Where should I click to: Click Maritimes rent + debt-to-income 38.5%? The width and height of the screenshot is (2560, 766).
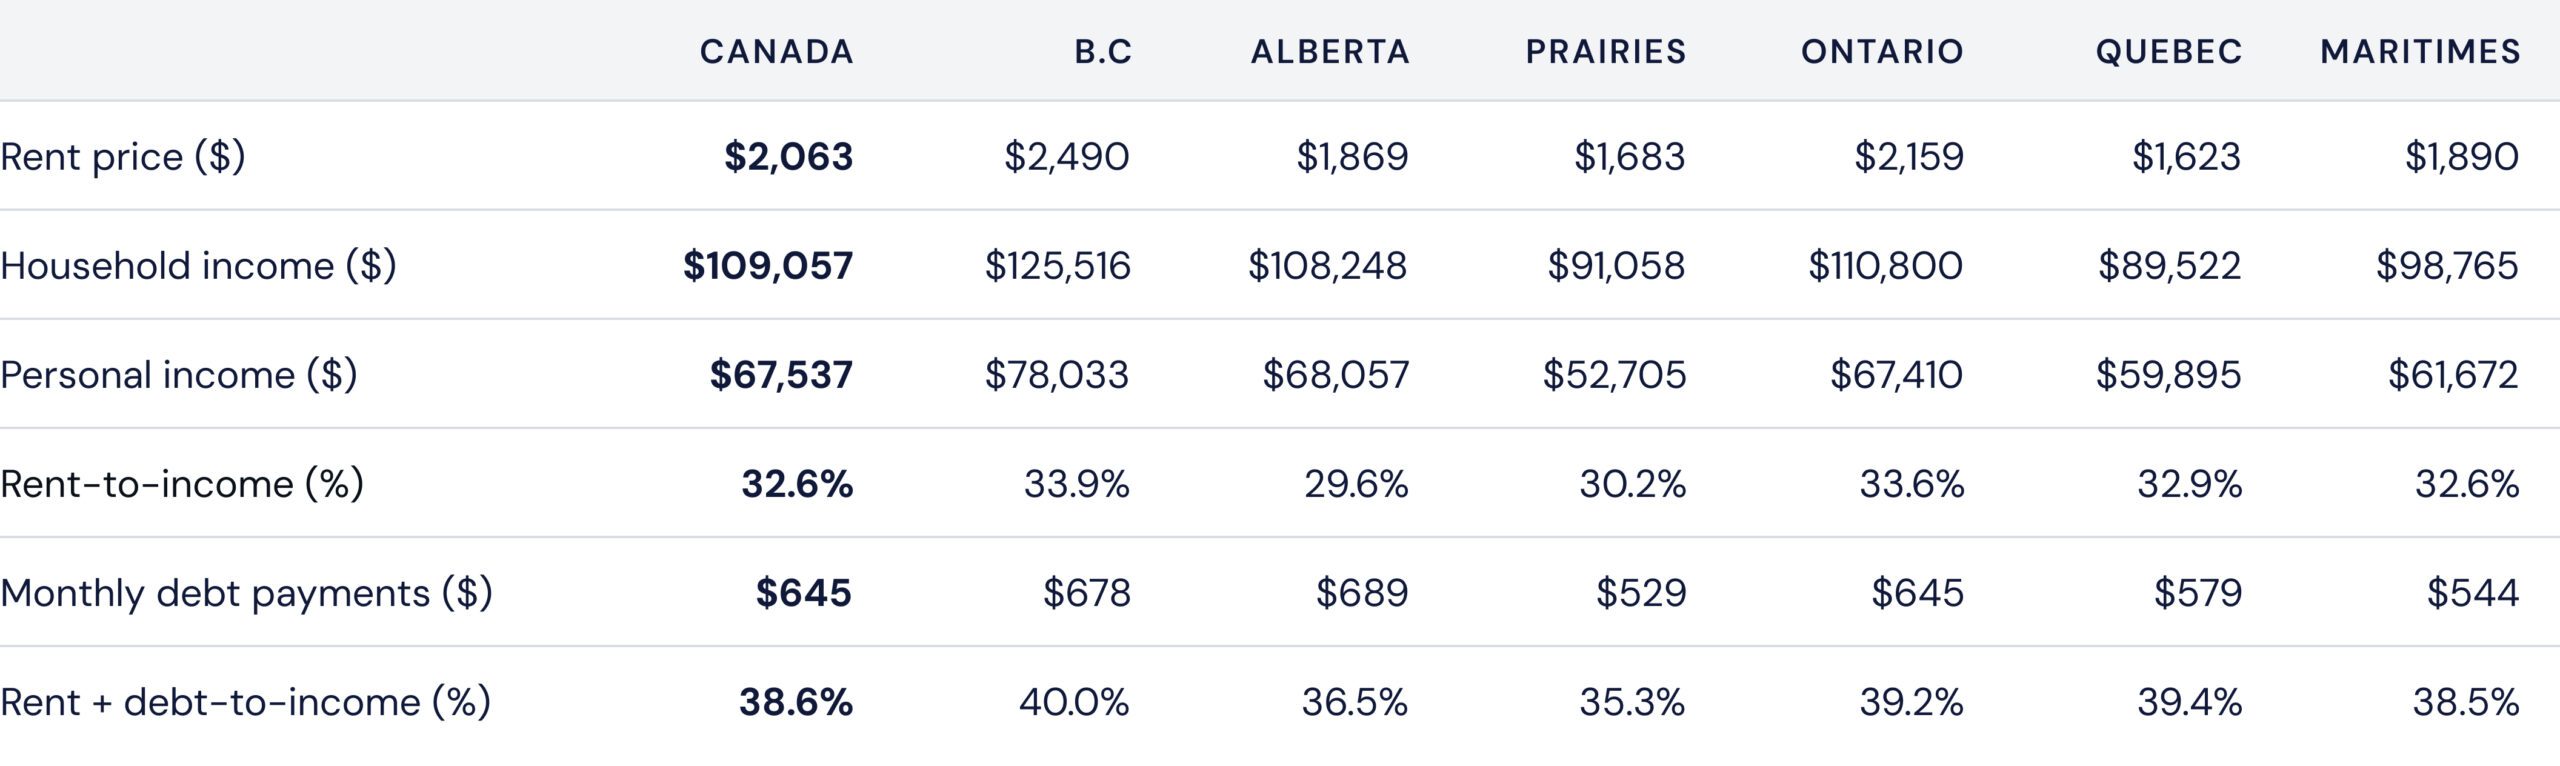pyautogui.click(x=2465, y=702)
